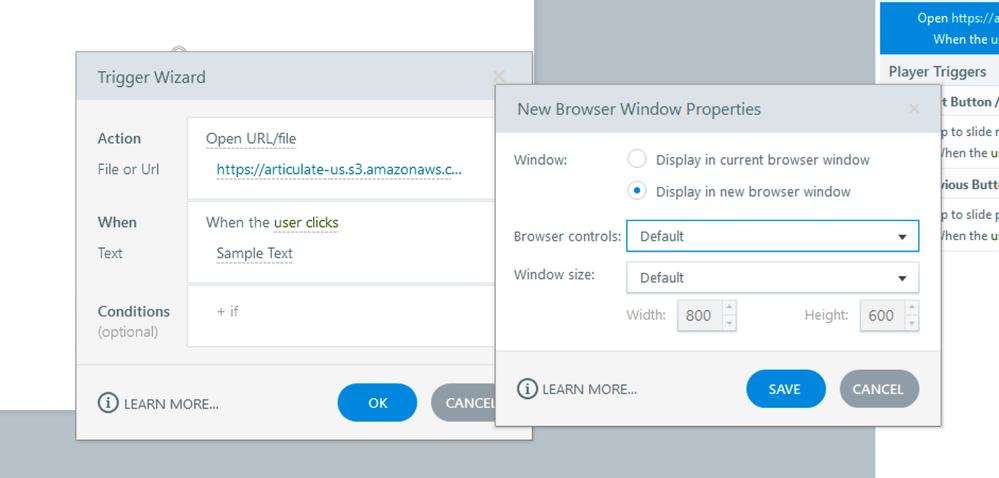Open the Browser controls dropdown
This screenshot has width=999, height=478.
coord(772,237)
